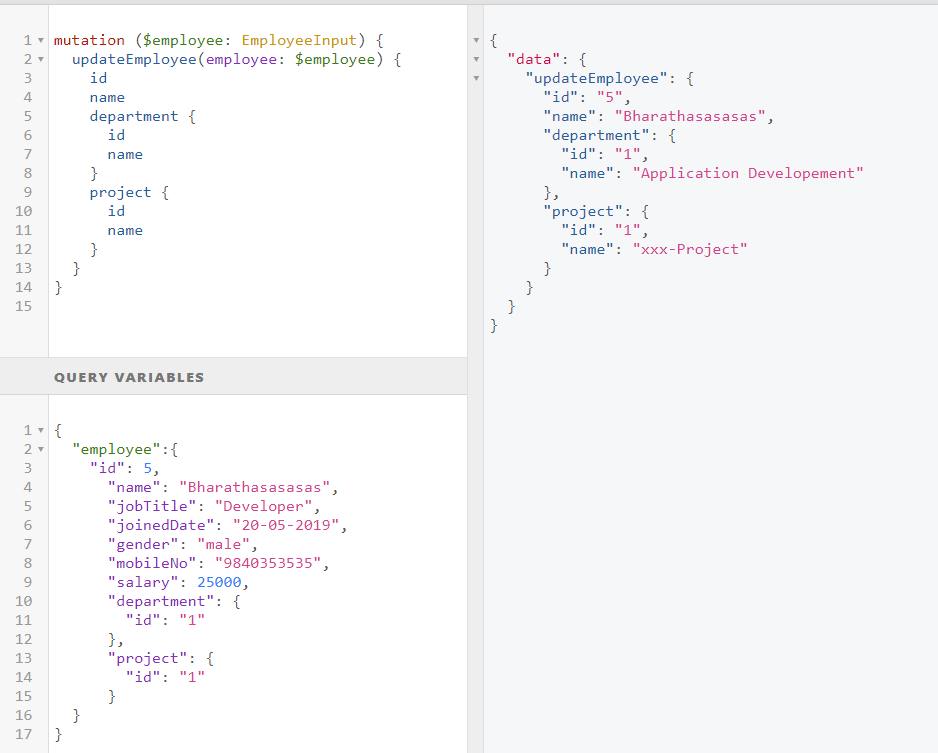This screenshot has height=753, width=938.
Task: Select EmployeeInput type in query line 1
Action: [x=299, y=40]
